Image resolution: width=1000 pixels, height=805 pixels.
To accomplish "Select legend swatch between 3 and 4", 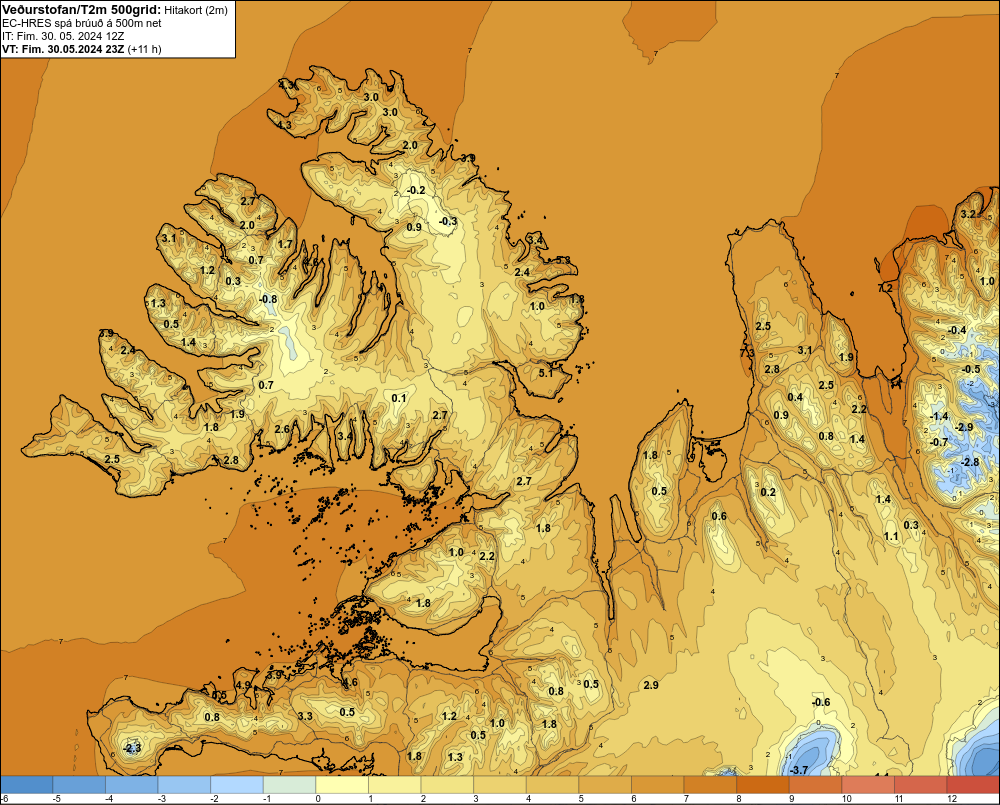I will pyautogui.click(x=501, y=785).
